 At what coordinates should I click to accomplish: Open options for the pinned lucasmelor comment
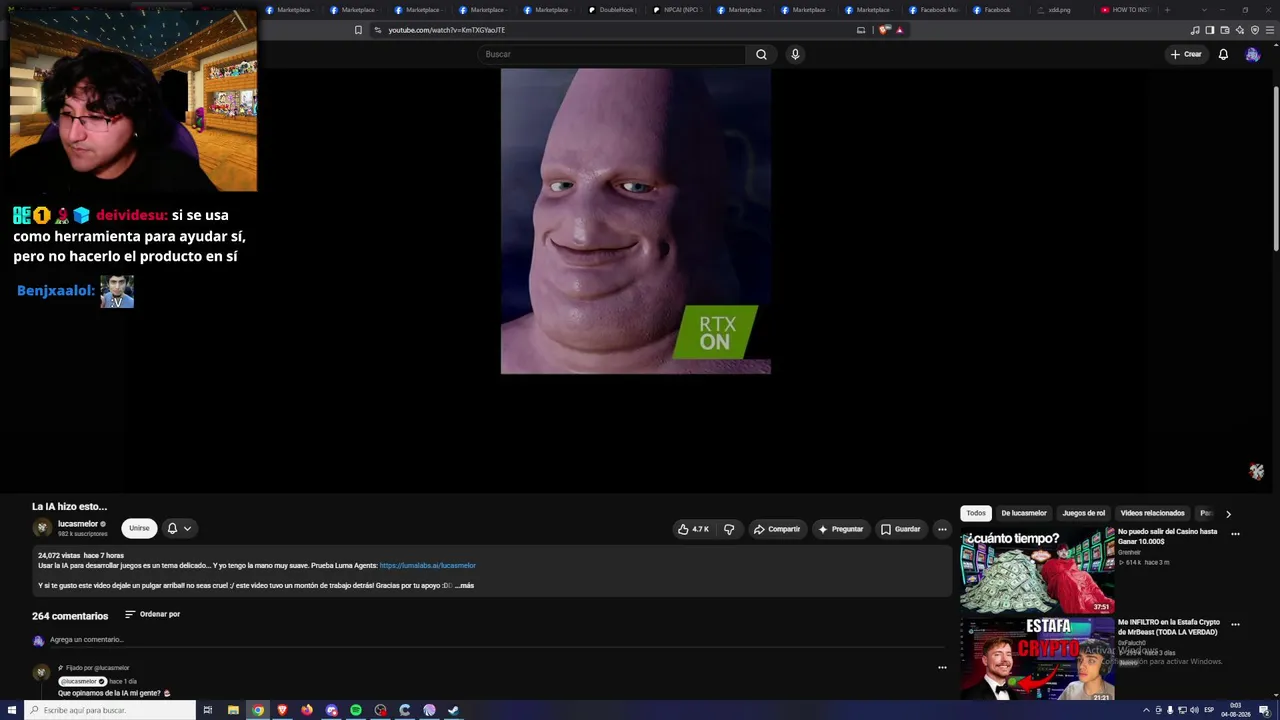(942, 667)
